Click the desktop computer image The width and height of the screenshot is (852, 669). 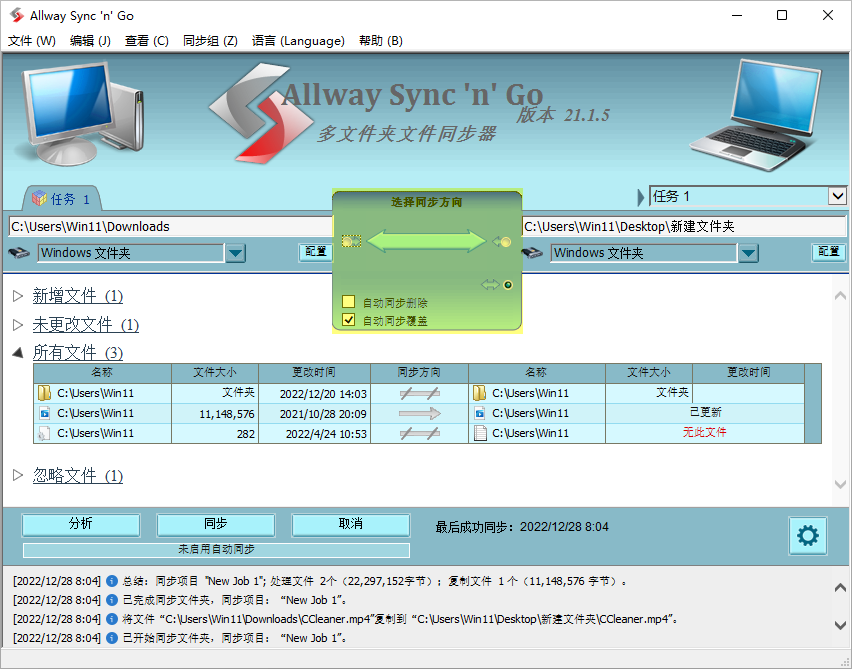(82, 113)
